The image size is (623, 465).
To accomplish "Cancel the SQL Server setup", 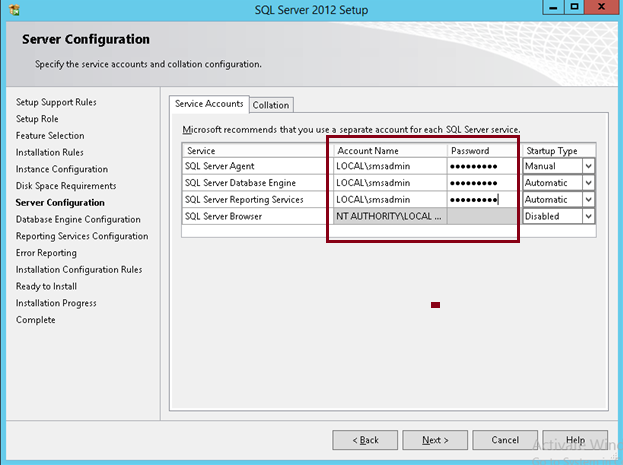I will click(505, 440).
